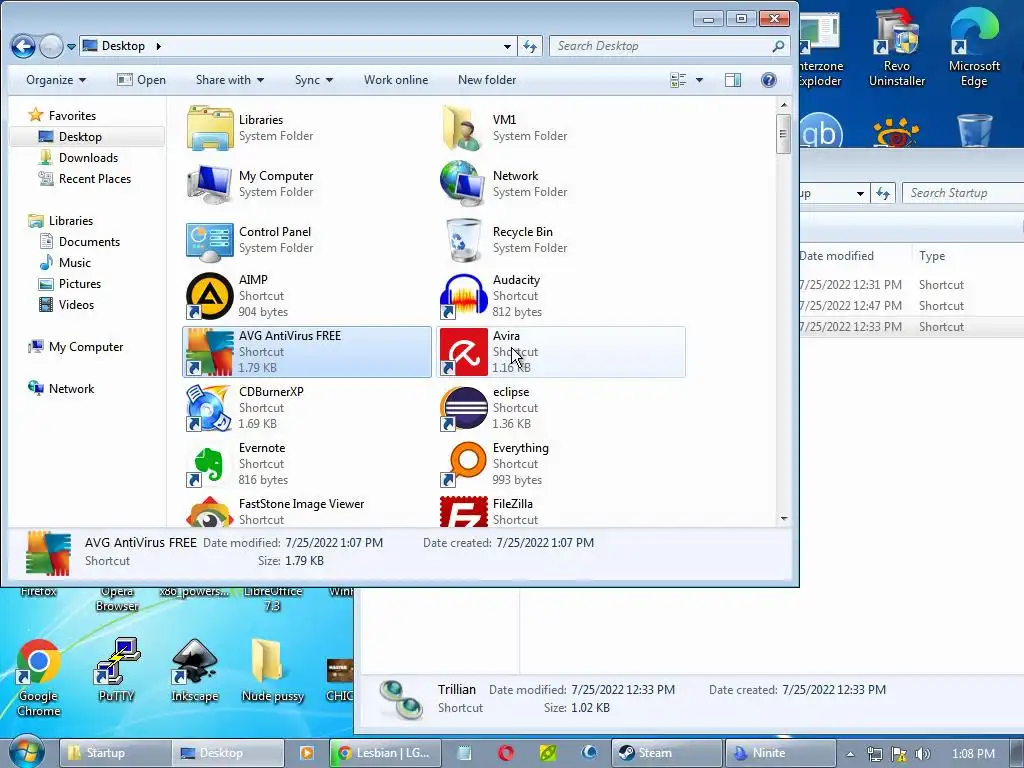This screenshot has height=768, width=1024.
Task: Click the taskbar clock showing 1:08 PM
Action: click(x=973, y=754)
